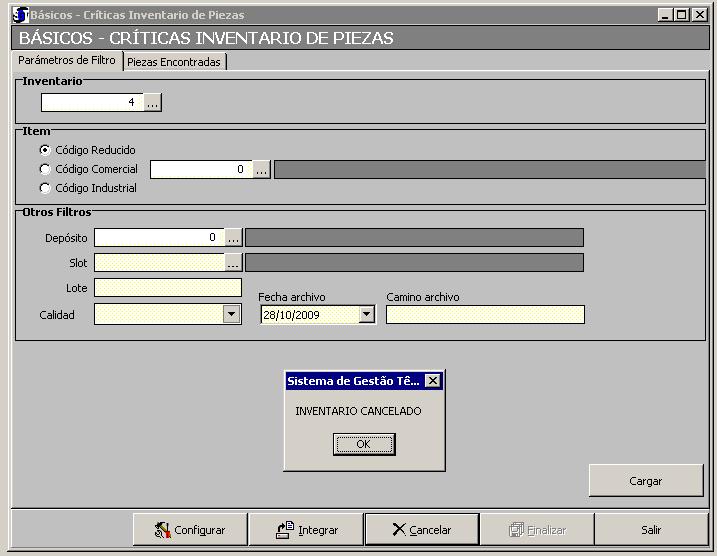Select the Código Industrial radio button
The height and width of the screenshot is (556, 717).
pos(44,188)
